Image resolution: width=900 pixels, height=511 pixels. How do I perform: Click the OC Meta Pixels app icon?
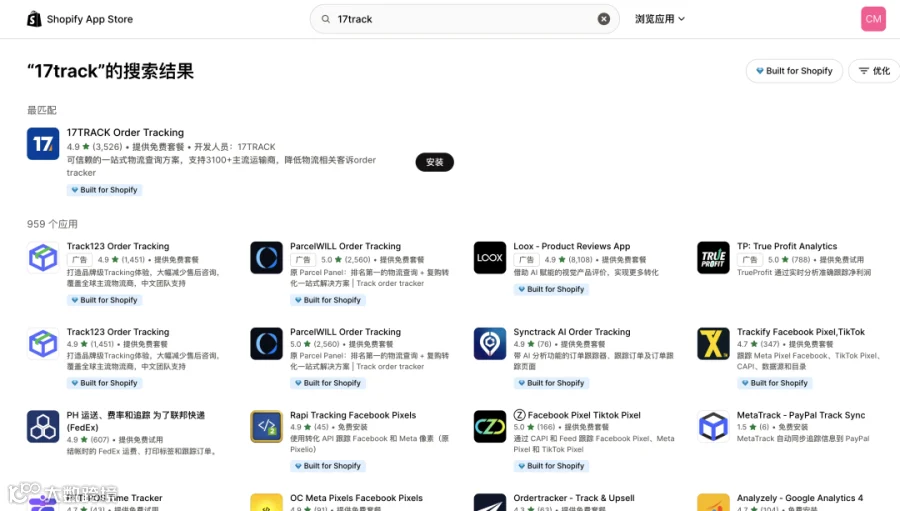click(266, 502)
